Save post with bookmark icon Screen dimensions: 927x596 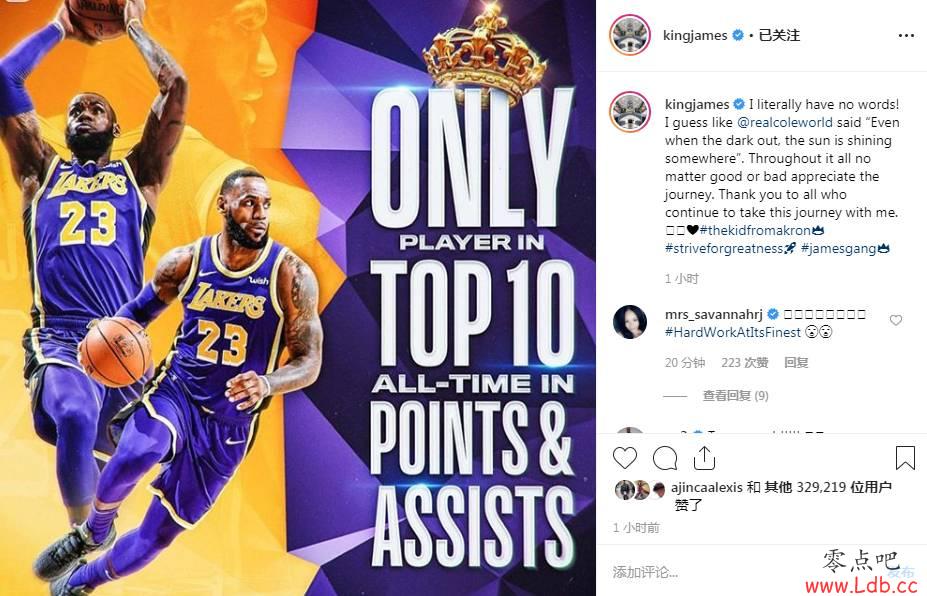tap(905, 458)
